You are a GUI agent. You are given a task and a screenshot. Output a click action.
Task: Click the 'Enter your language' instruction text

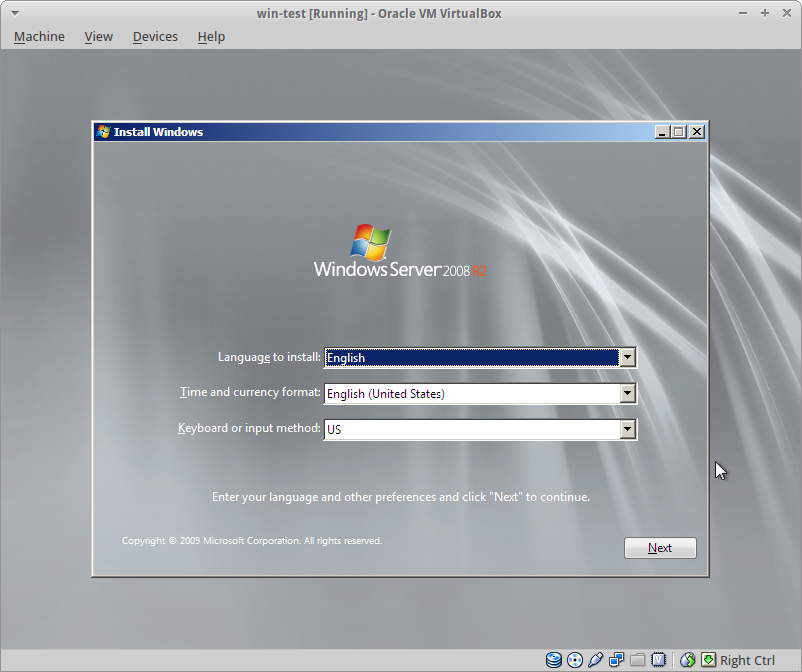[x=401, y=497]
